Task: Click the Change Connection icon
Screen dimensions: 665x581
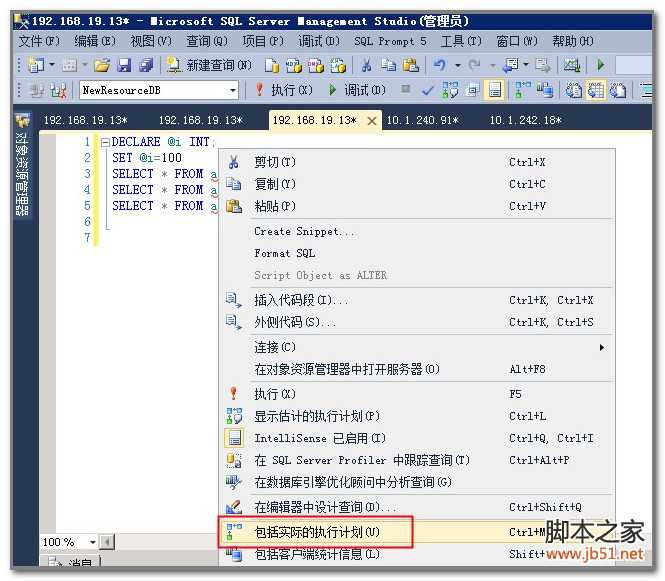Action: (58, 90)
